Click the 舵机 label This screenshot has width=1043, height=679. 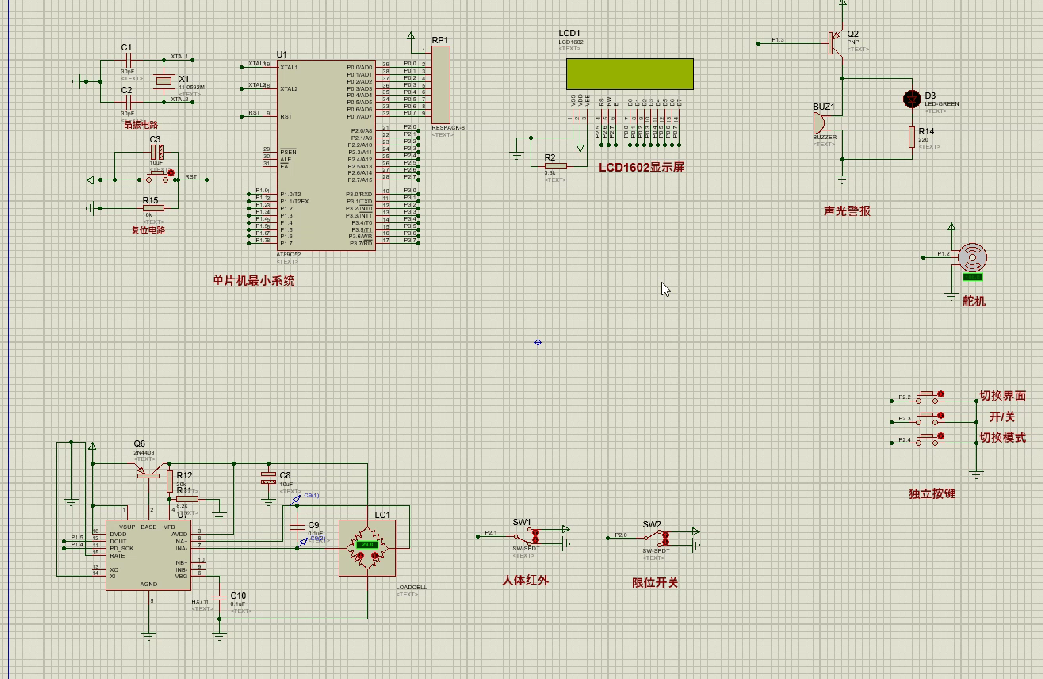pos(974,301)
